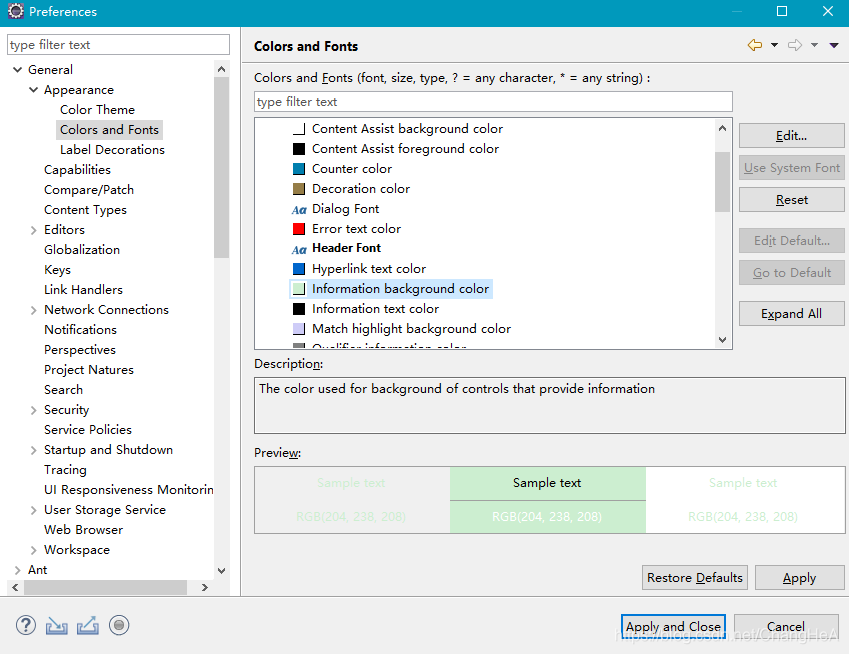Open the Perspectives preference page
The image size is (849, 654).
[x=80, y=350]
